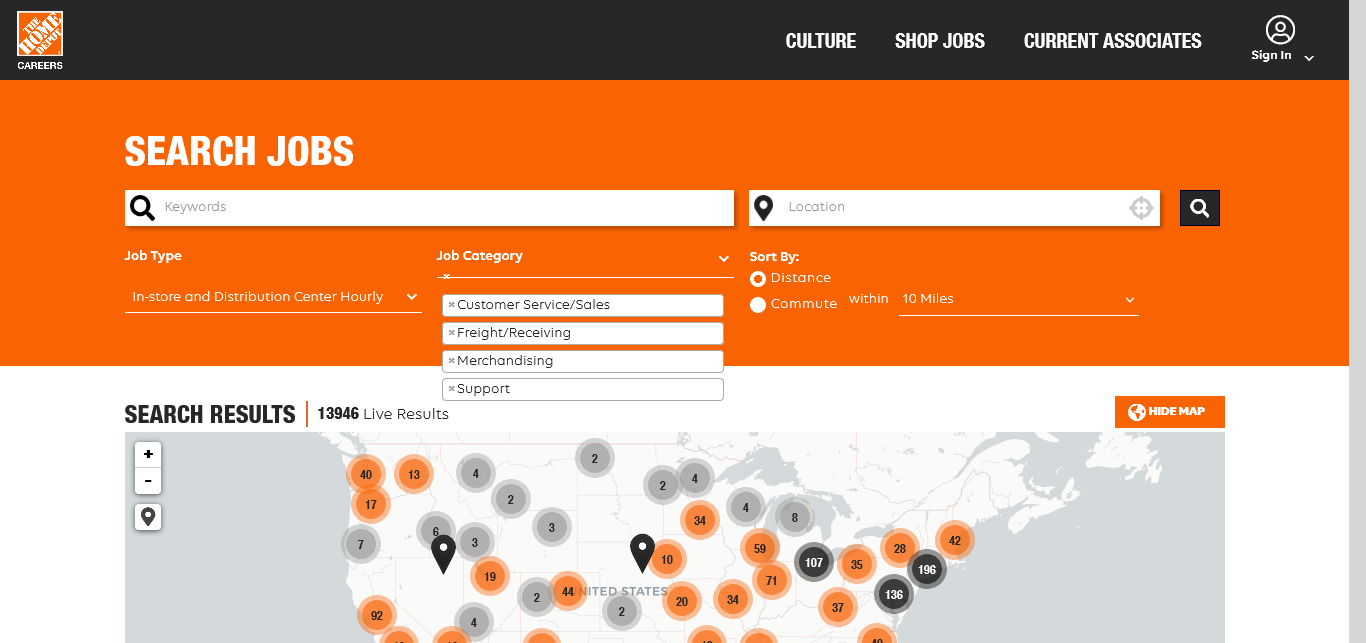Screen dimensions: 1366x643
Task: Click the 196 jobs map cluster
Action: [x=926, y=569]
